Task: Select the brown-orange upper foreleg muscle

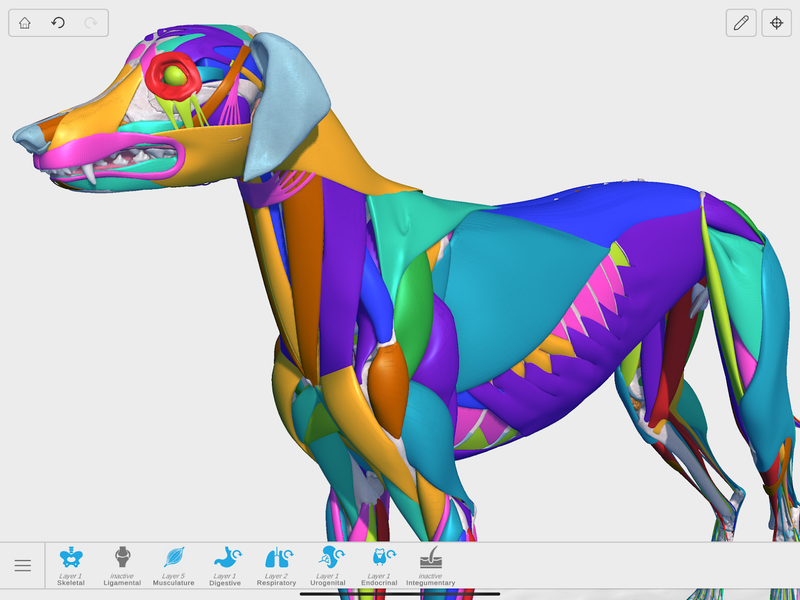Action: (x=388, y=385)
